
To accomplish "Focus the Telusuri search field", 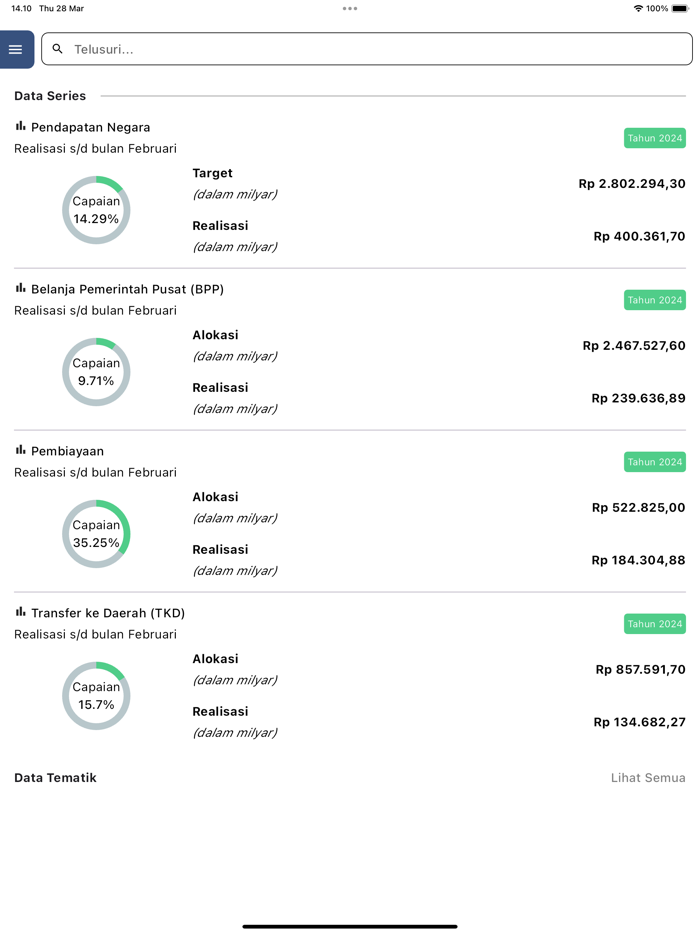I will (x=370, y=49).
